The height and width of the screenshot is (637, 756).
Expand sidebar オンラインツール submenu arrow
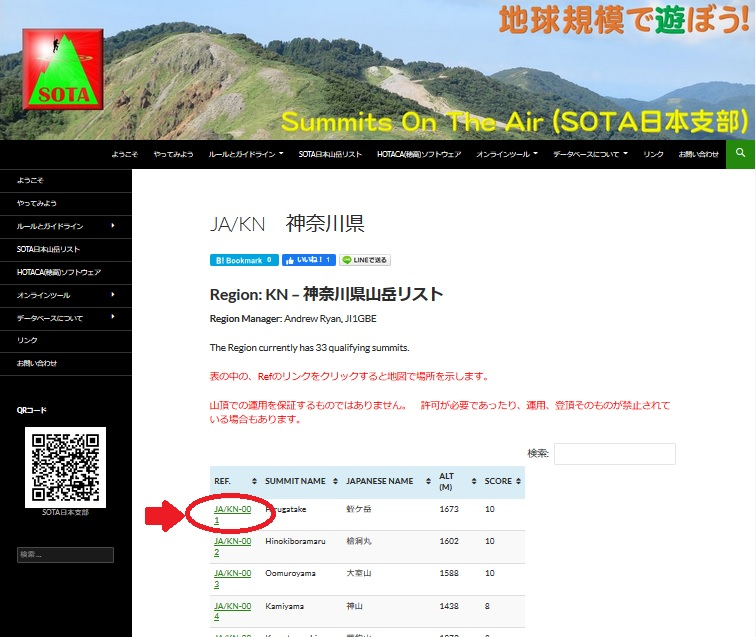pos(113,294)
